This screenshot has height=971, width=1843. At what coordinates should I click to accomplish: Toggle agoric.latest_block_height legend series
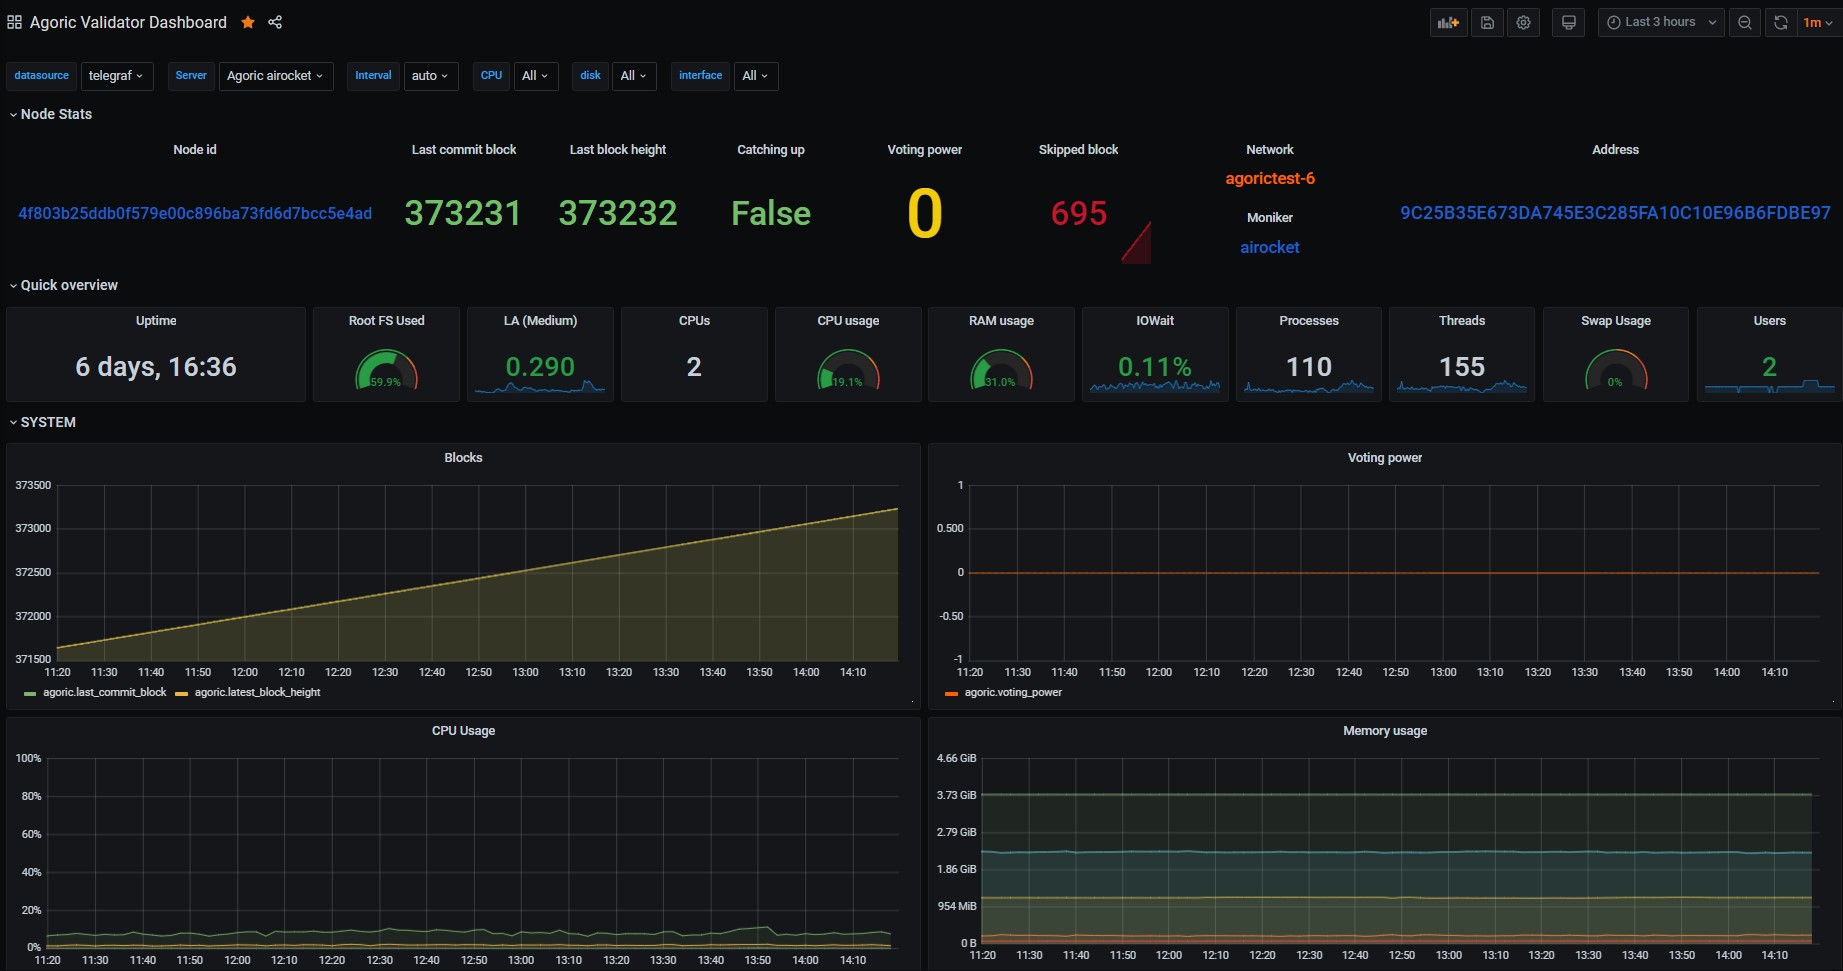257,692
